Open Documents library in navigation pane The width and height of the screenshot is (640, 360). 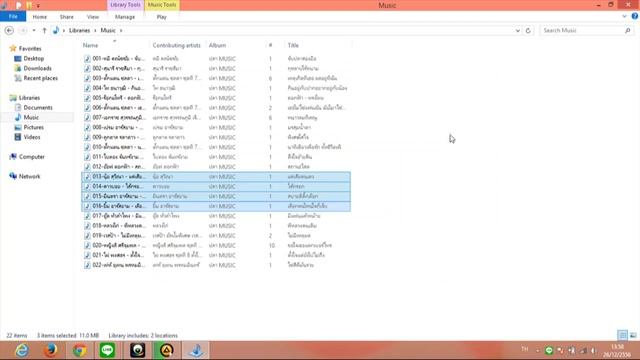coord(38,107)
